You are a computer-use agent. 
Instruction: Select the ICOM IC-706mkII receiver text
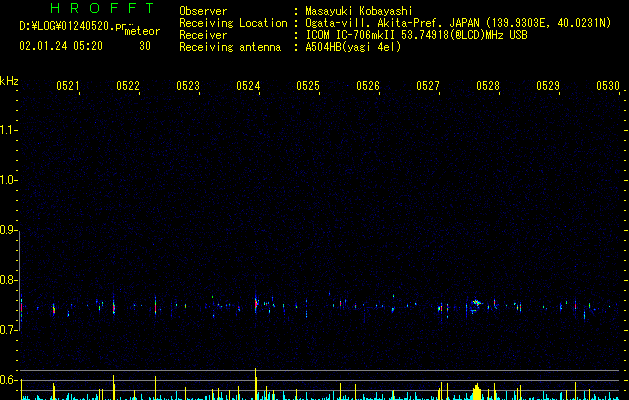point(416,35)
